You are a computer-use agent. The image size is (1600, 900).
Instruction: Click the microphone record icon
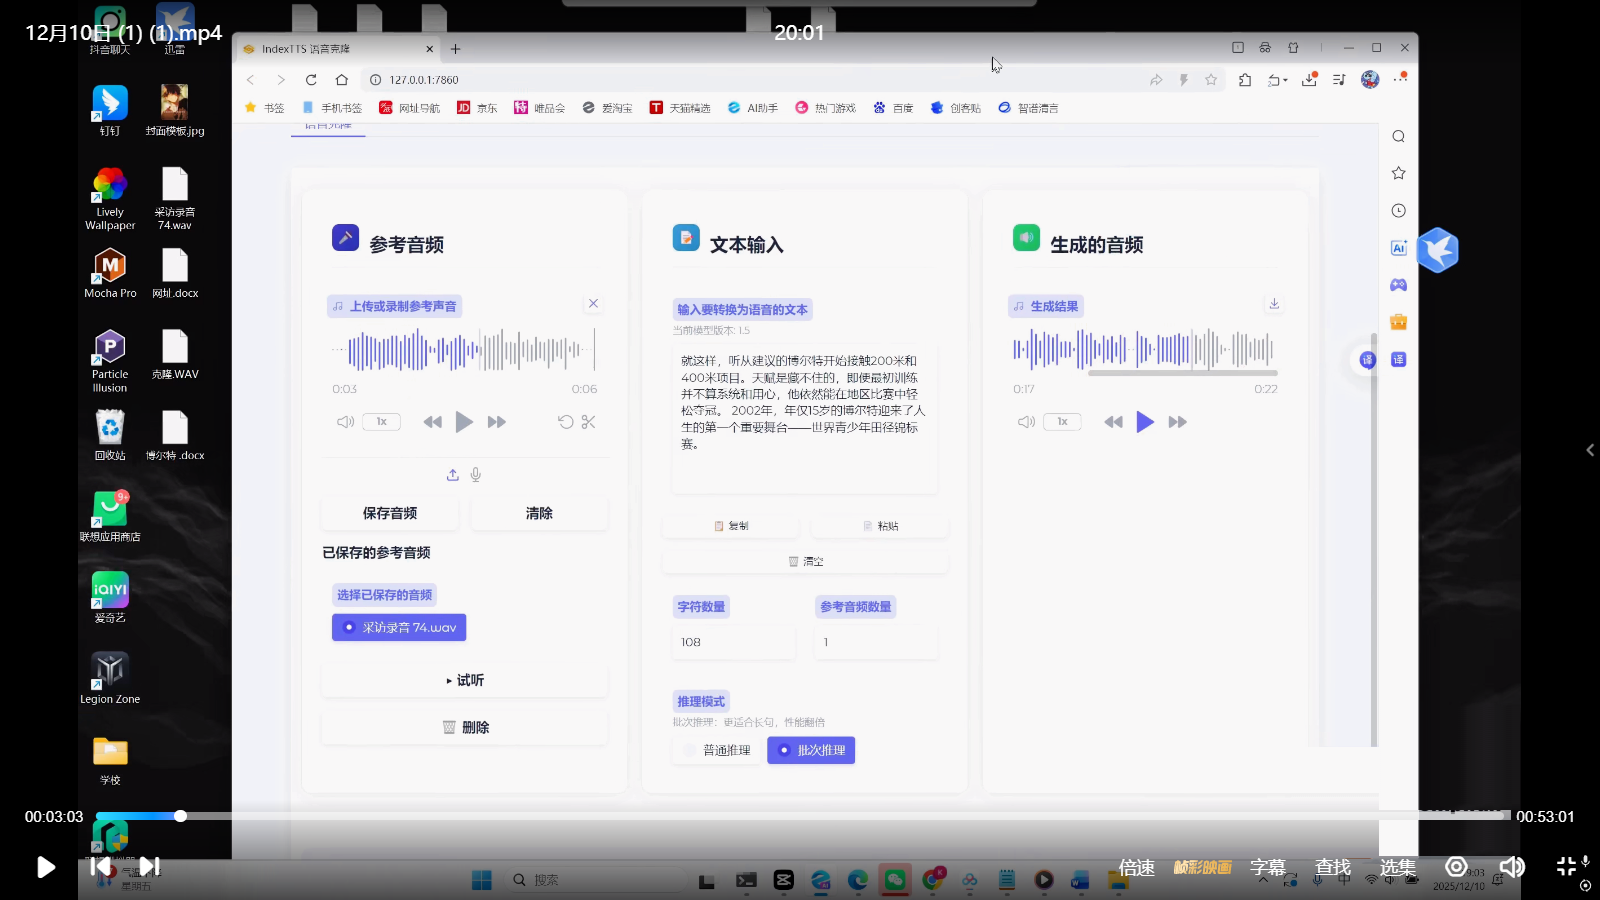[x=476, y=475]
